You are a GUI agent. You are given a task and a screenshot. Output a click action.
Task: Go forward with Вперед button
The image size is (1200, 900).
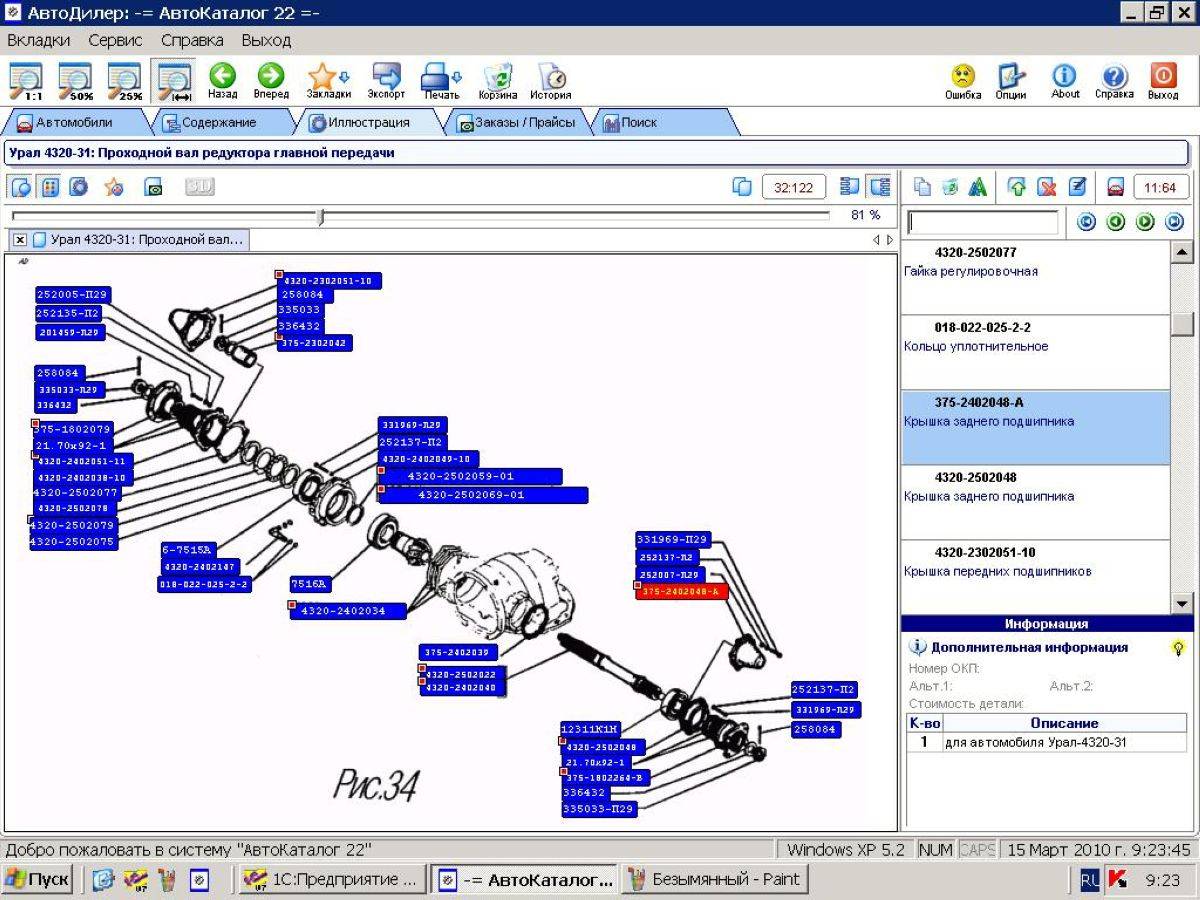(270, 81)
